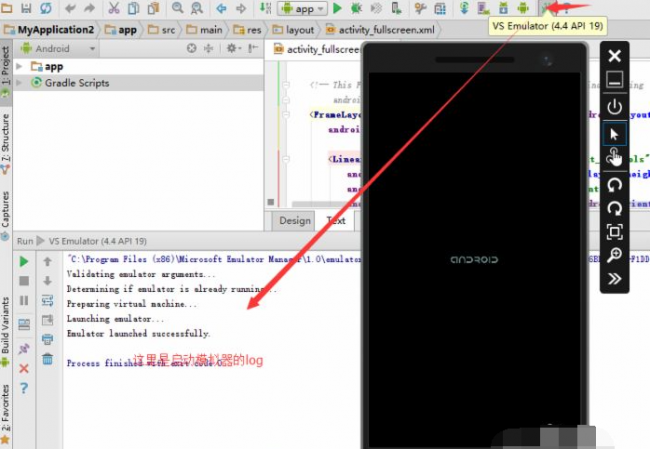Switch to the Design tab of the layout editor
Screen dimensions: 650x449
[x=294, y=221]
